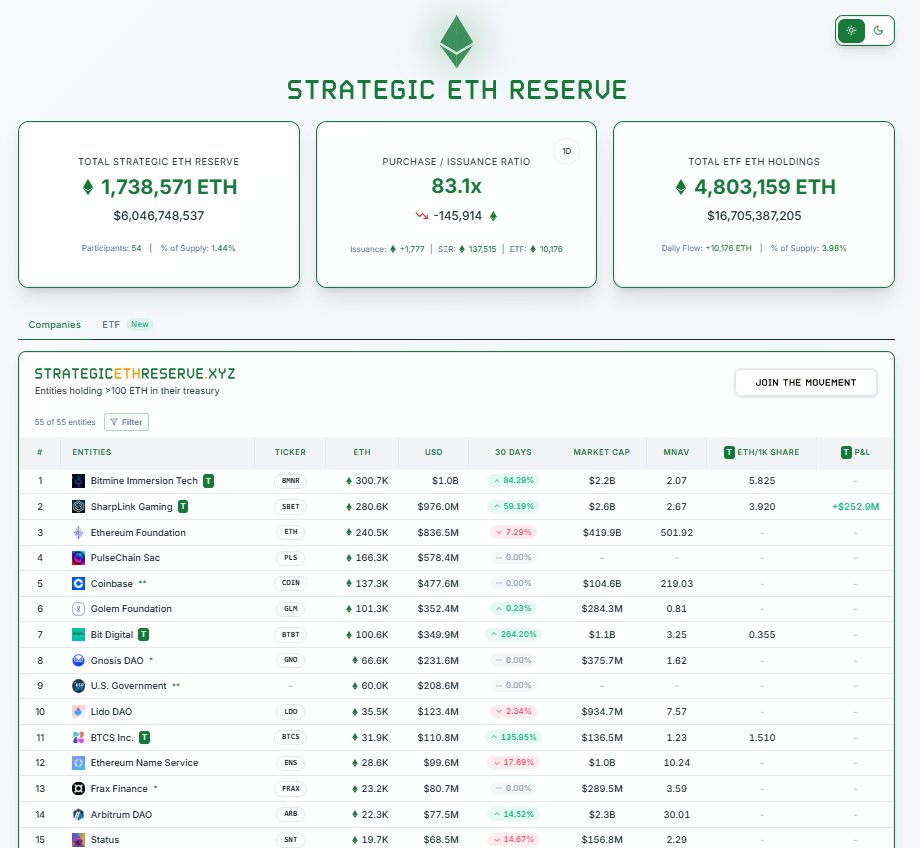
Task: Open the Companies tab
Action: click(x=55, y=325)
